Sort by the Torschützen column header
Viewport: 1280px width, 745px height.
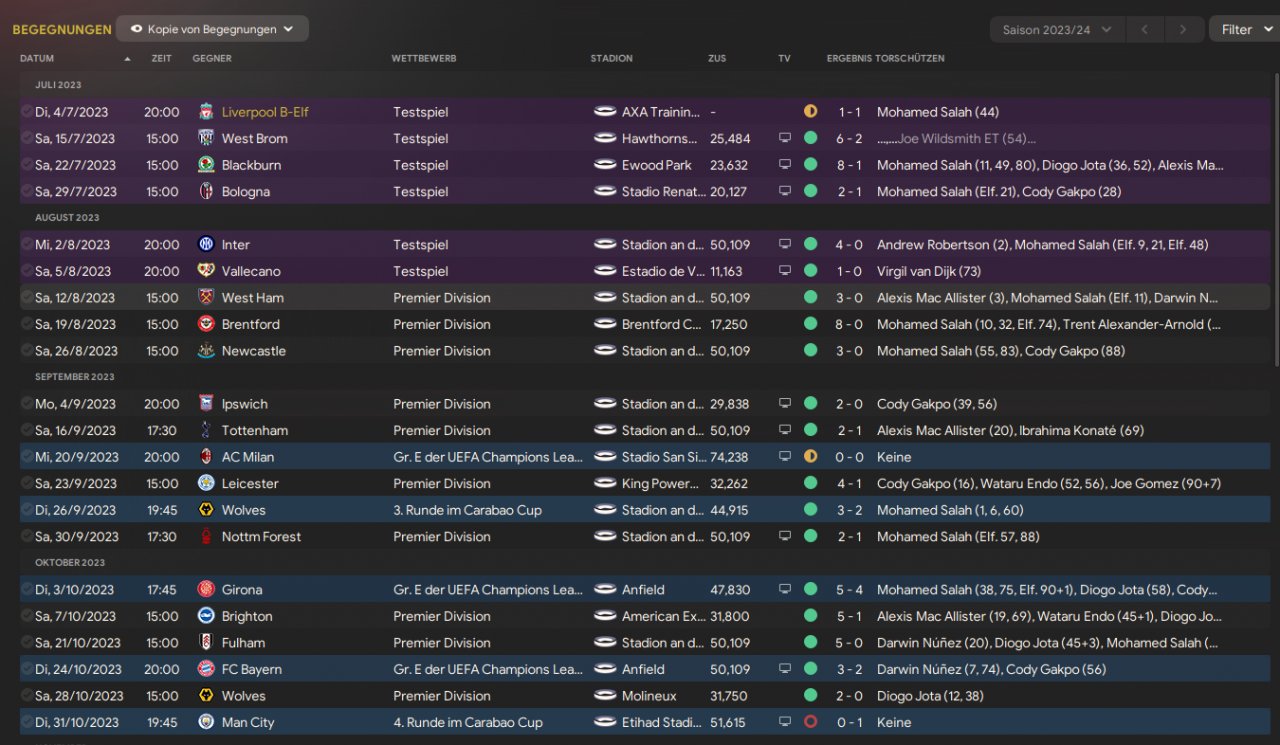(x=910, y=58)
